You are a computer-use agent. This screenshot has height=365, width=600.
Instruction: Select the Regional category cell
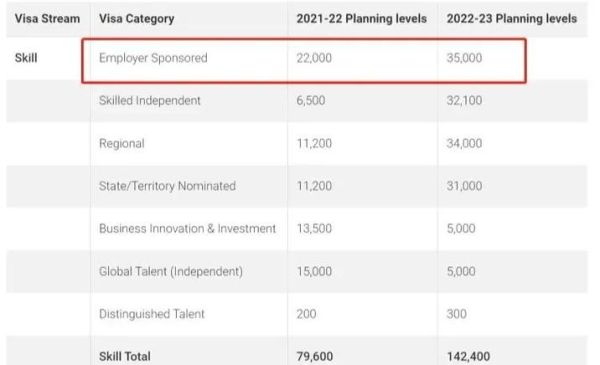(x=122, y=143)
